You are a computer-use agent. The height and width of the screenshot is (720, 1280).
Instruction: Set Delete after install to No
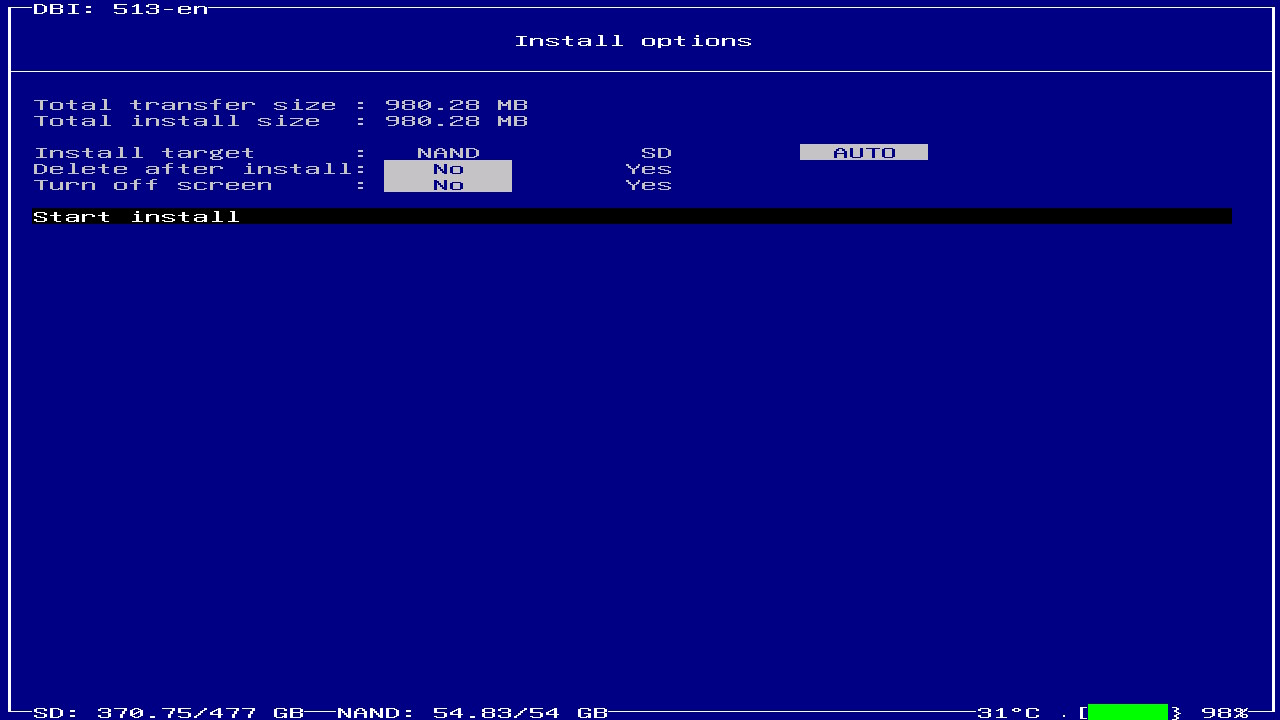pyautogui.click(x=448, y=169)
